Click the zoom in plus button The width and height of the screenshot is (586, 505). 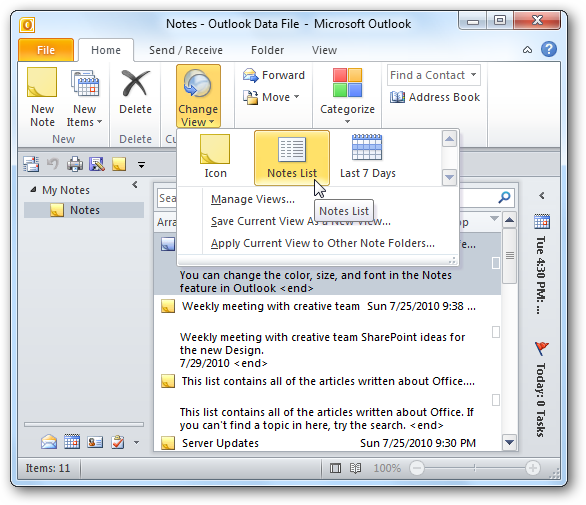coord(533,468)
